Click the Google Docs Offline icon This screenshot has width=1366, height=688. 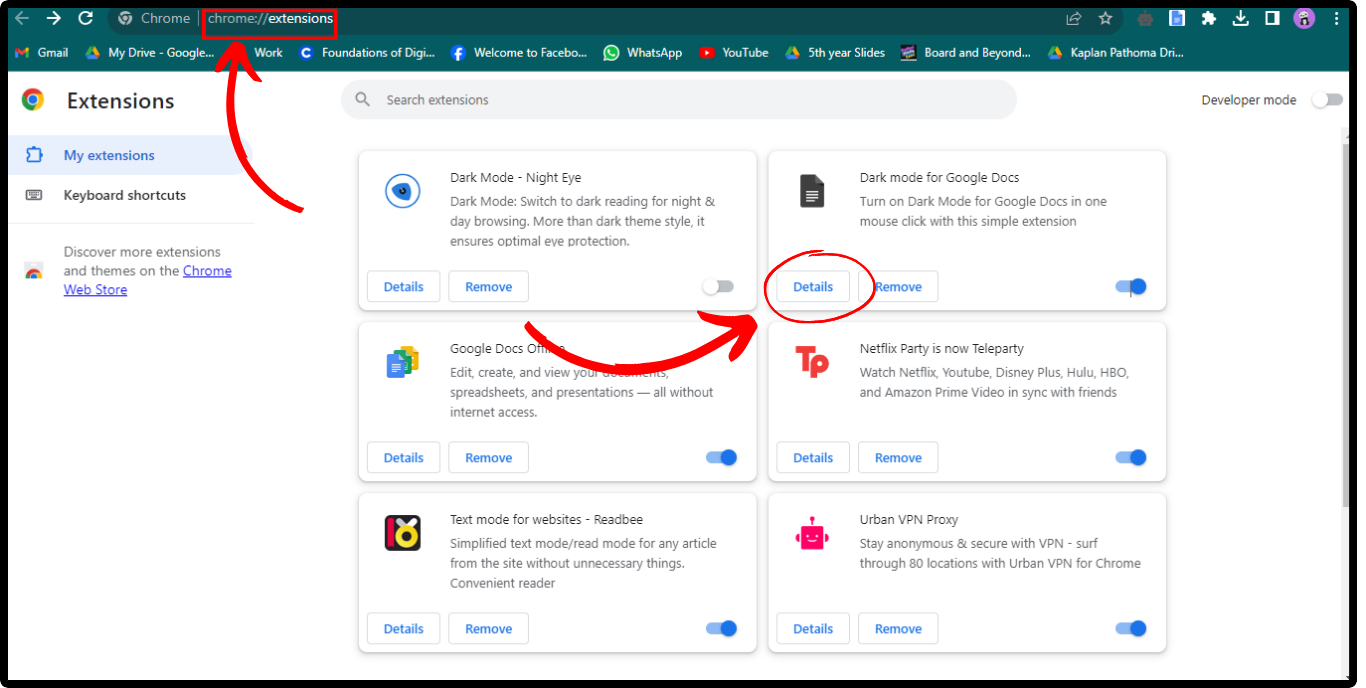pos(403,361)
